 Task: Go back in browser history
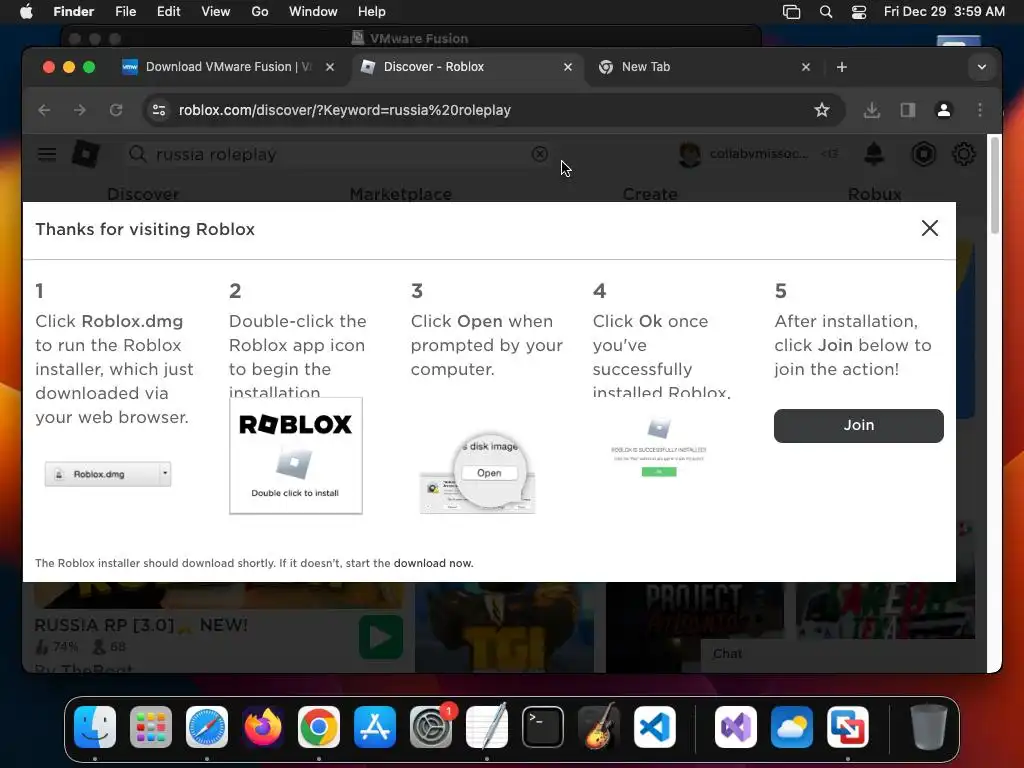click(44, 110)
